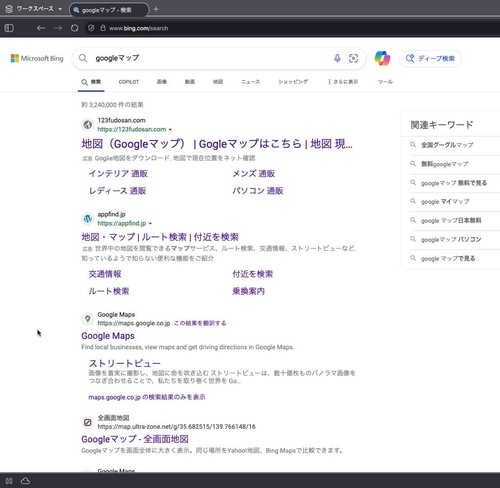This screenshot has width=500, height=488.
Task: Toggle the sidebar panel icon
Action: click(9, 28)
